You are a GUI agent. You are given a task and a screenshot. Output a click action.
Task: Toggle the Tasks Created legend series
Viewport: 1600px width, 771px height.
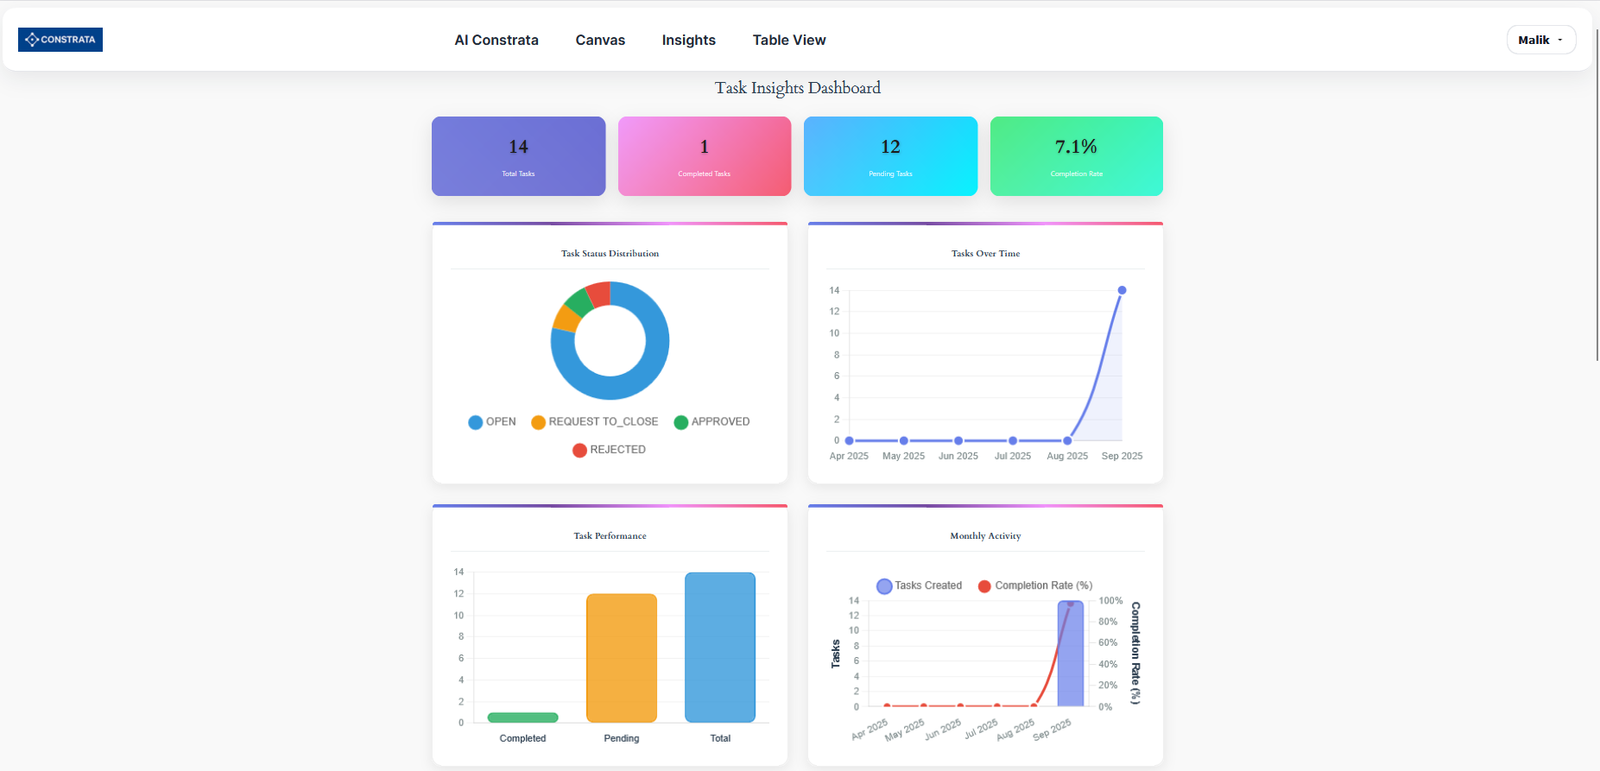point(919,586)
